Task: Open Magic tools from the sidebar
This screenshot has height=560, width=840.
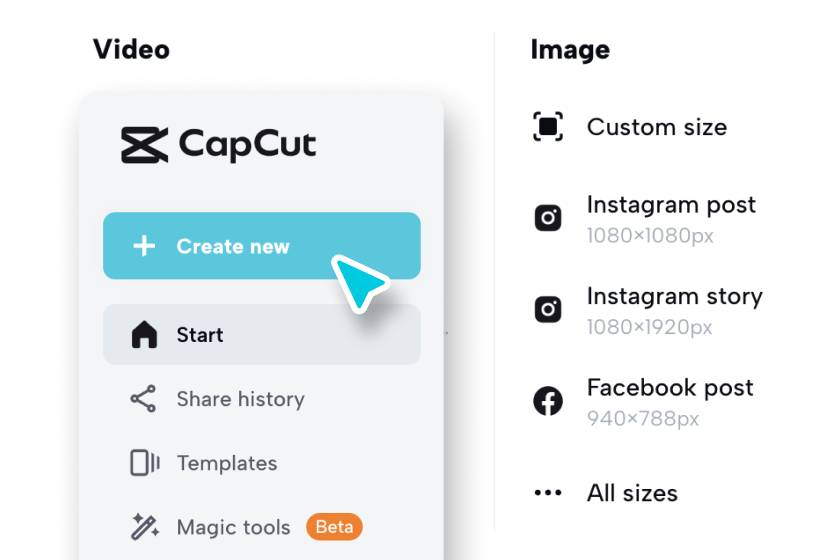Action: click(x=233, y=527)
